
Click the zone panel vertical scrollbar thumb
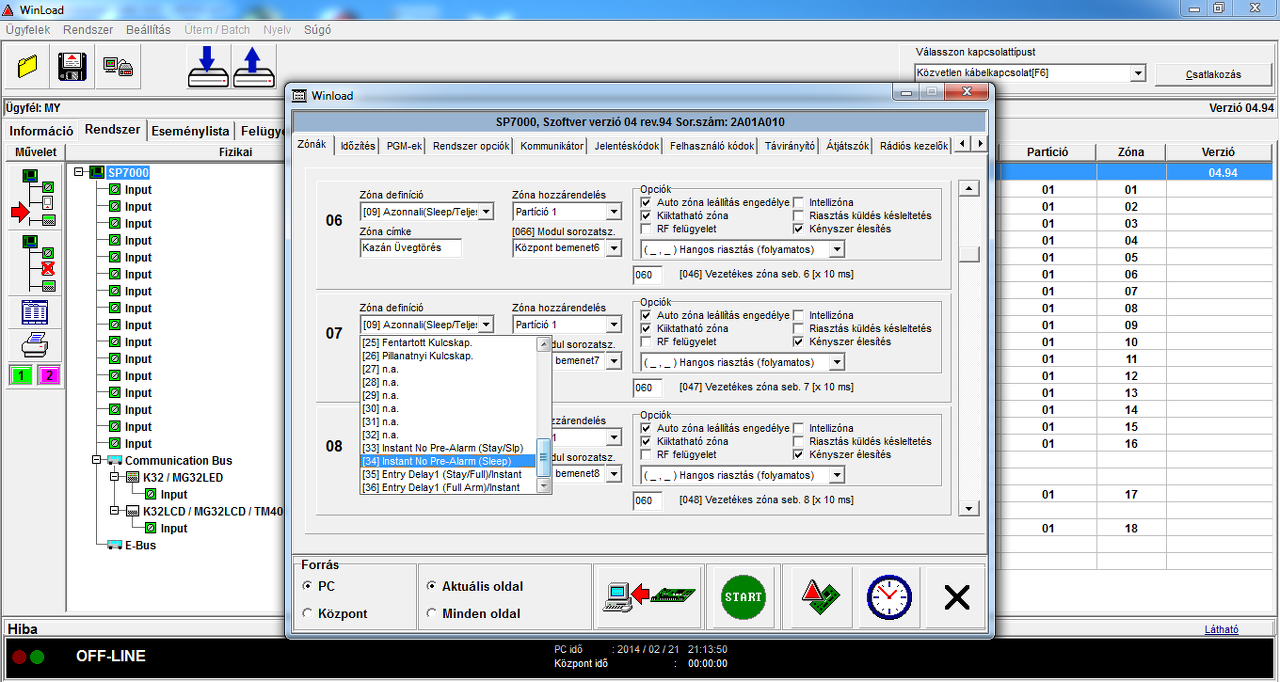pyautogui.click(x=968, y=253)
